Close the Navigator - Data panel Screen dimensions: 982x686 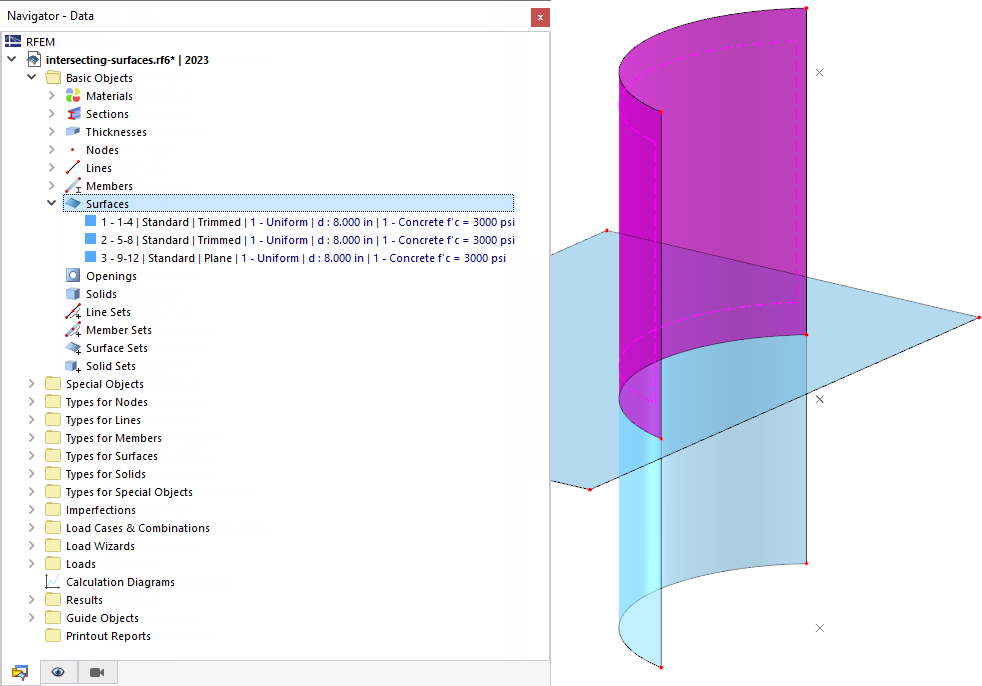[x=540, y=17]
